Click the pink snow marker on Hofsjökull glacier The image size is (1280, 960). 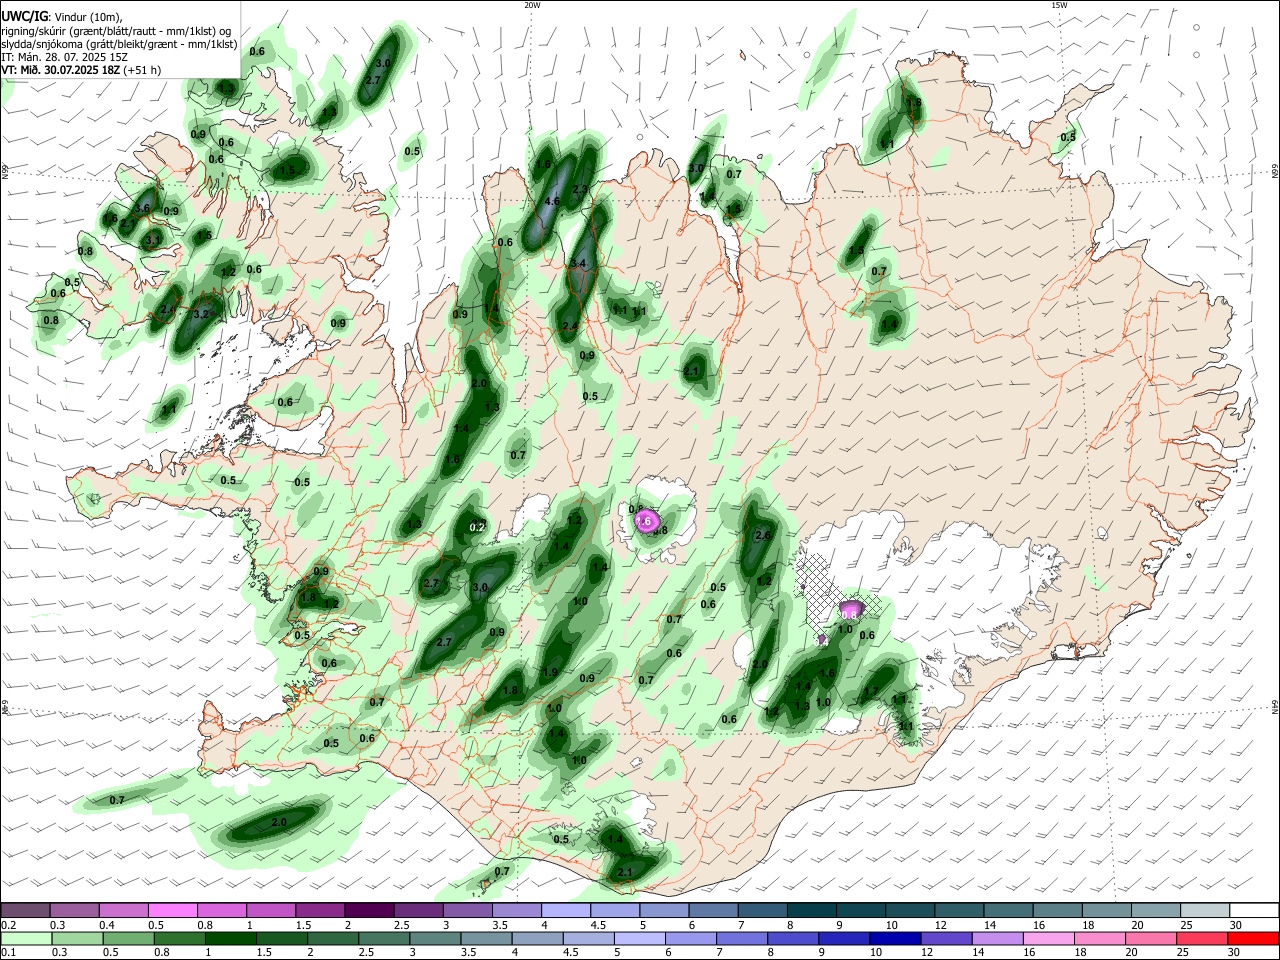(645, 521)
